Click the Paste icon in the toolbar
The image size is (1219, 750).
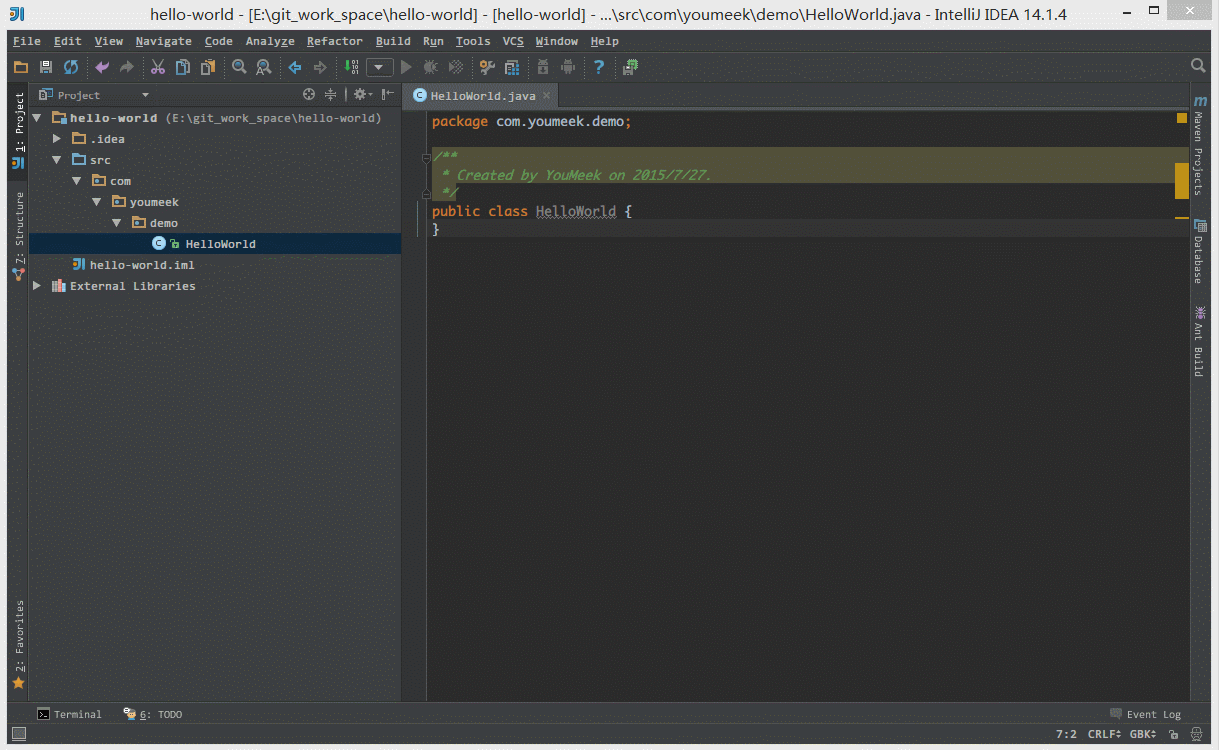coord(207,67)
